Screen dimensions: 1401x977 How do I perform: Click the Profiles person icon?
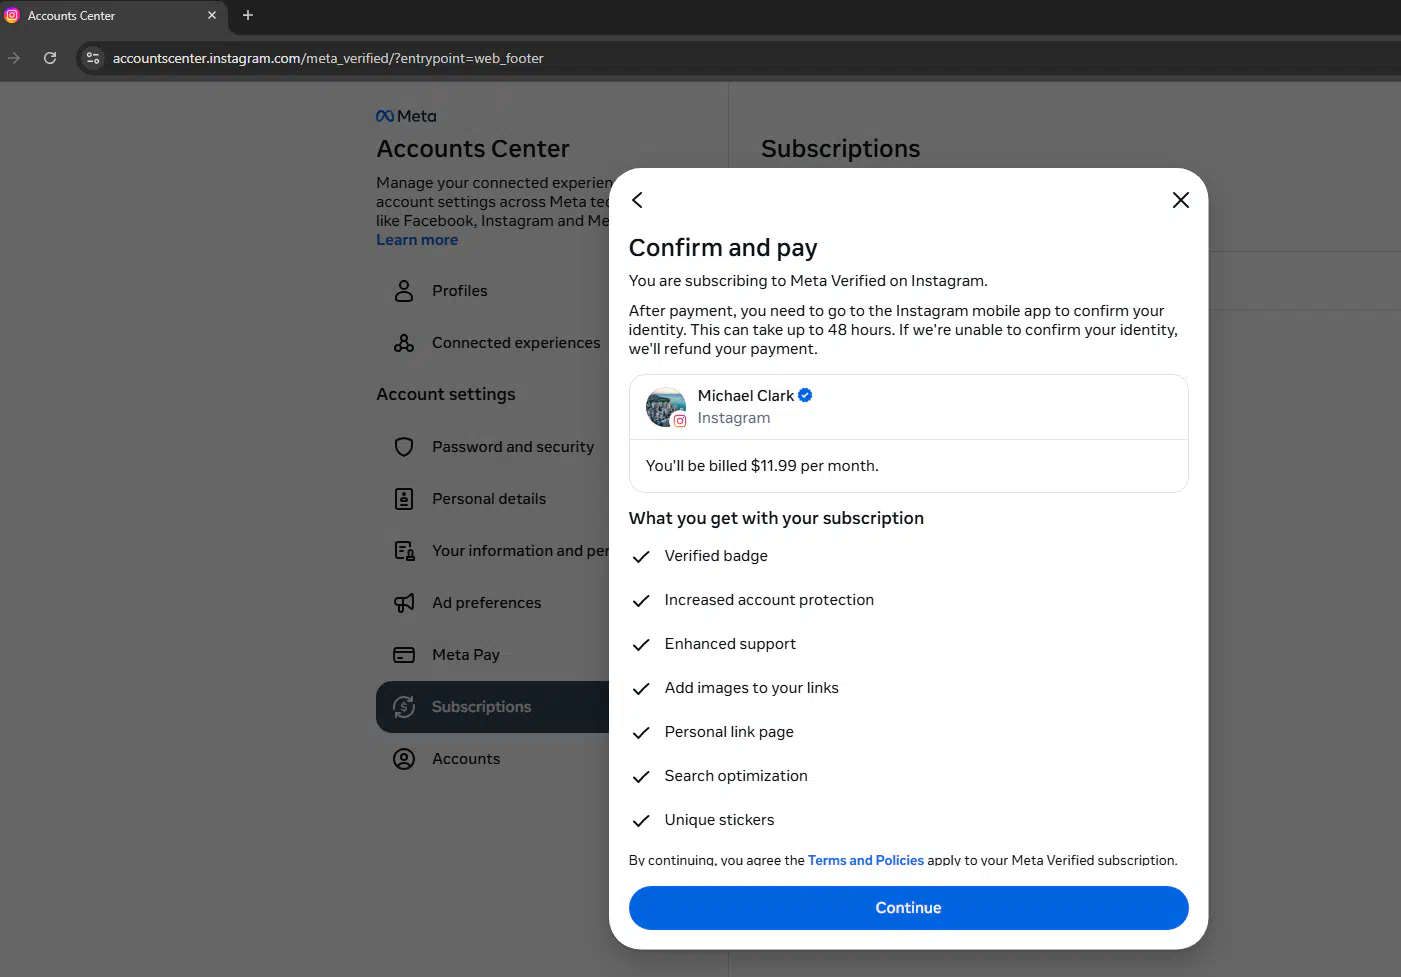(404, 291)
